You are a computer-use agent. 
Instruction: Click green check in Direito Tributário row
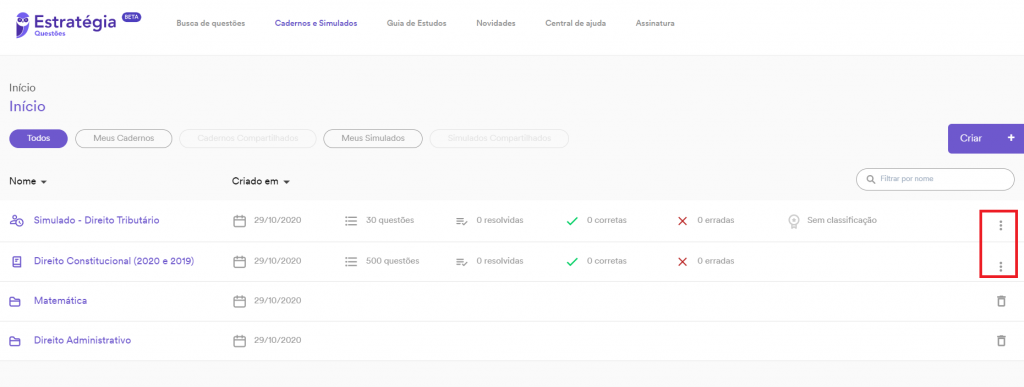[572, 221]
